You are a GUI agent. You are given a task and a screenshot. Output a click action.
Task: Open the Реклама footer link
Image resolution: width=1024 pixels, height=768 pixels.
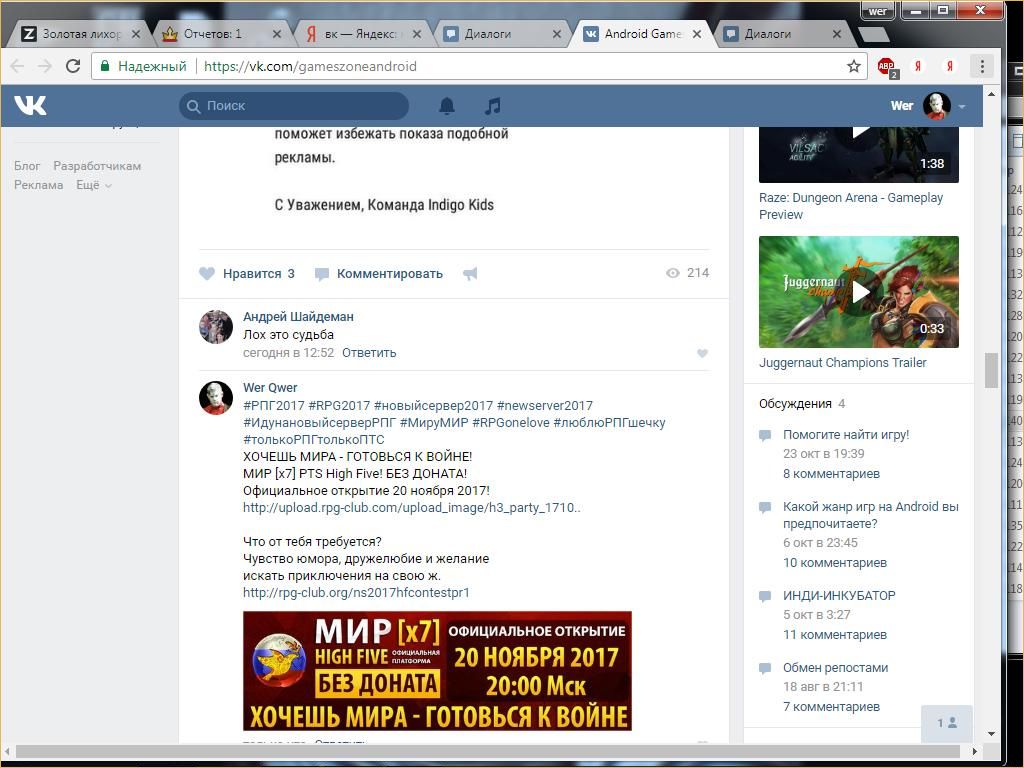pyautogui.click(x=39, y=185)
